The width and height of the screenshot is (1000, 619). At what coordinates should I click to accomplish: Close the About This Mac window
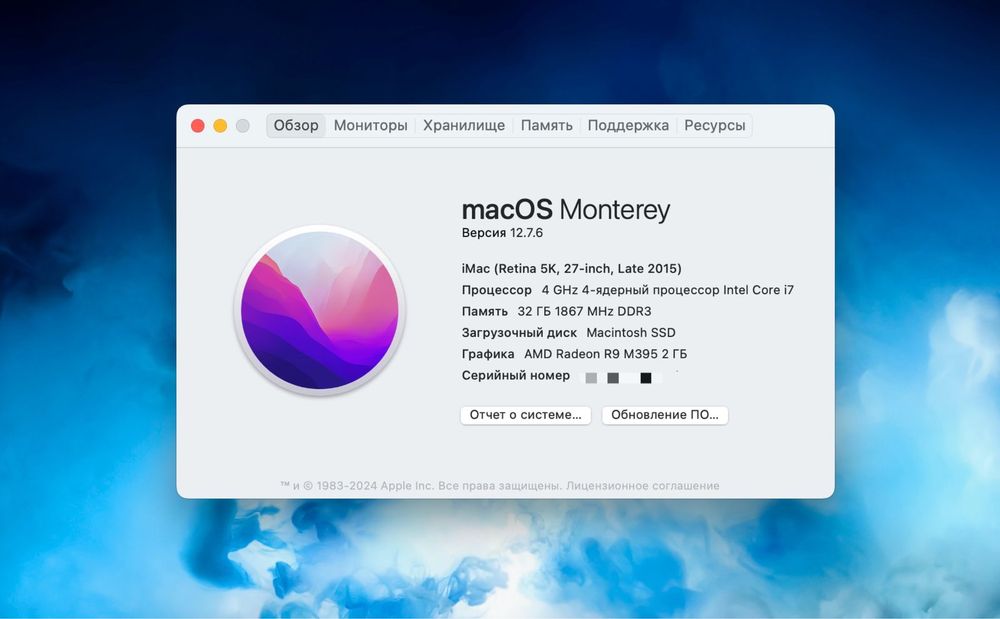[x=198, y=126]
